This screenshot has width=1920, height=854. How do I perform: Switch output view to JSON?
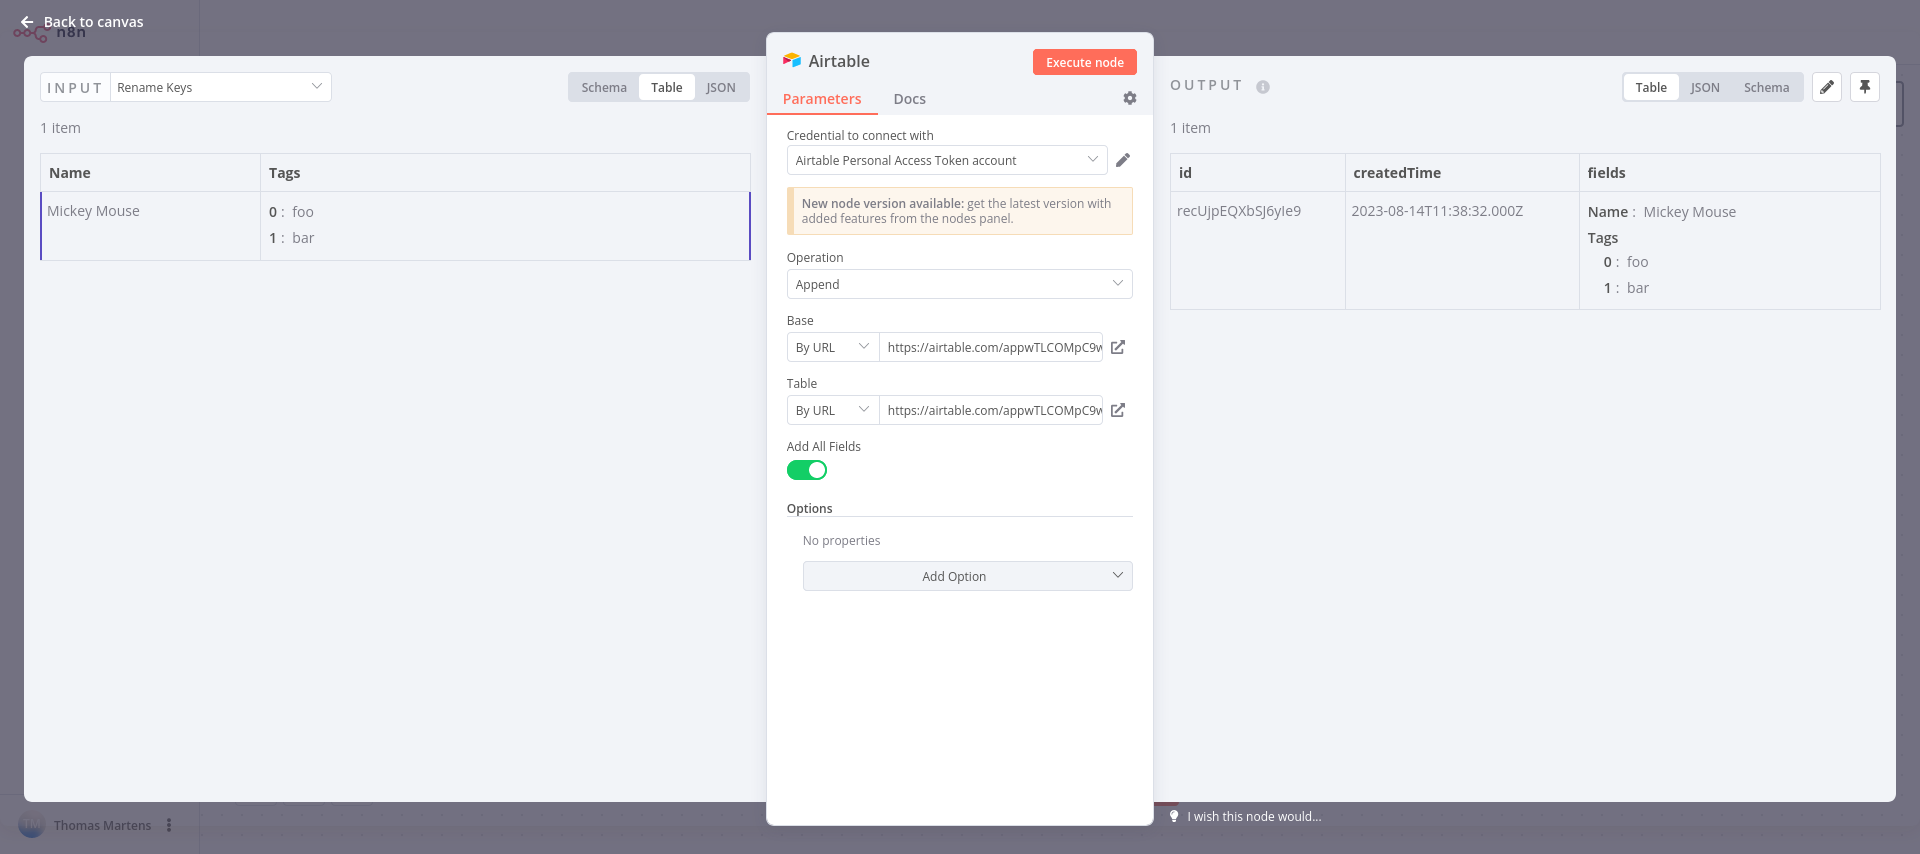[1705, 87]
